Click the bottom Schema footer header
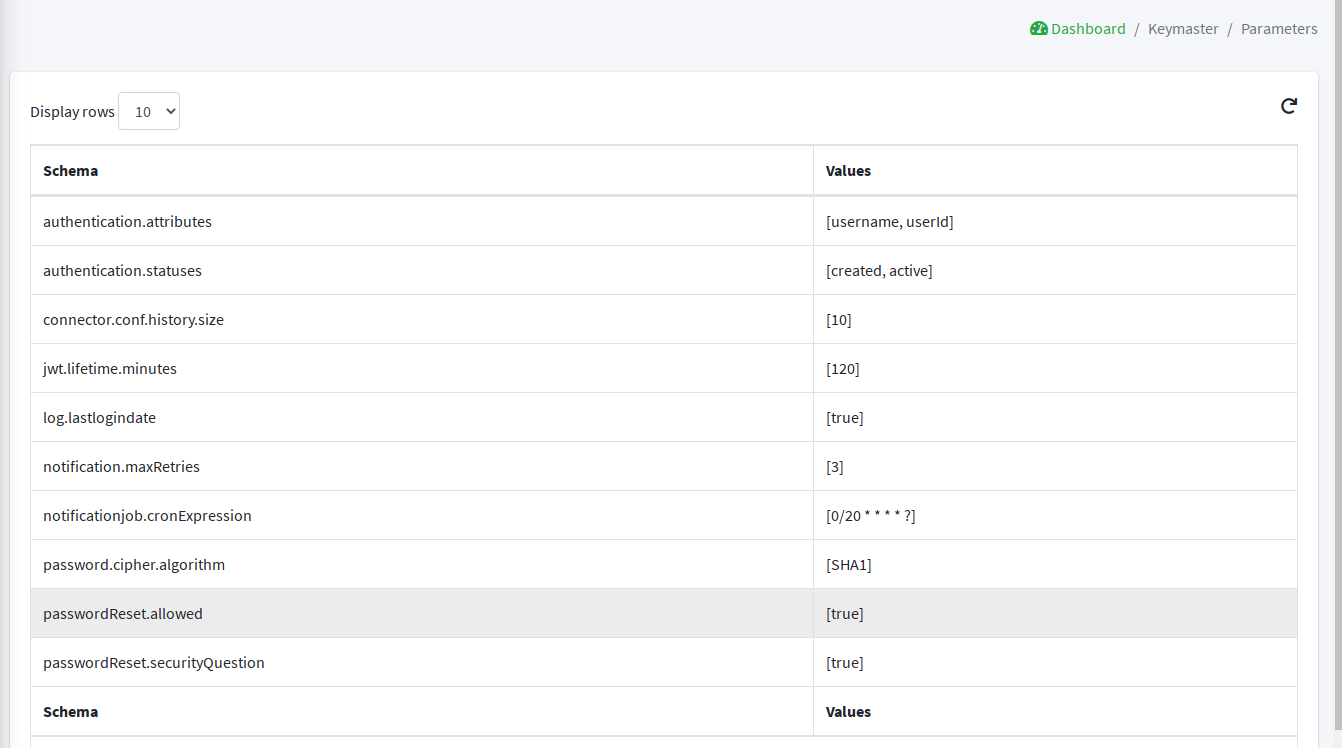The width and height of the screenshot is (1342, 748). 71,712
